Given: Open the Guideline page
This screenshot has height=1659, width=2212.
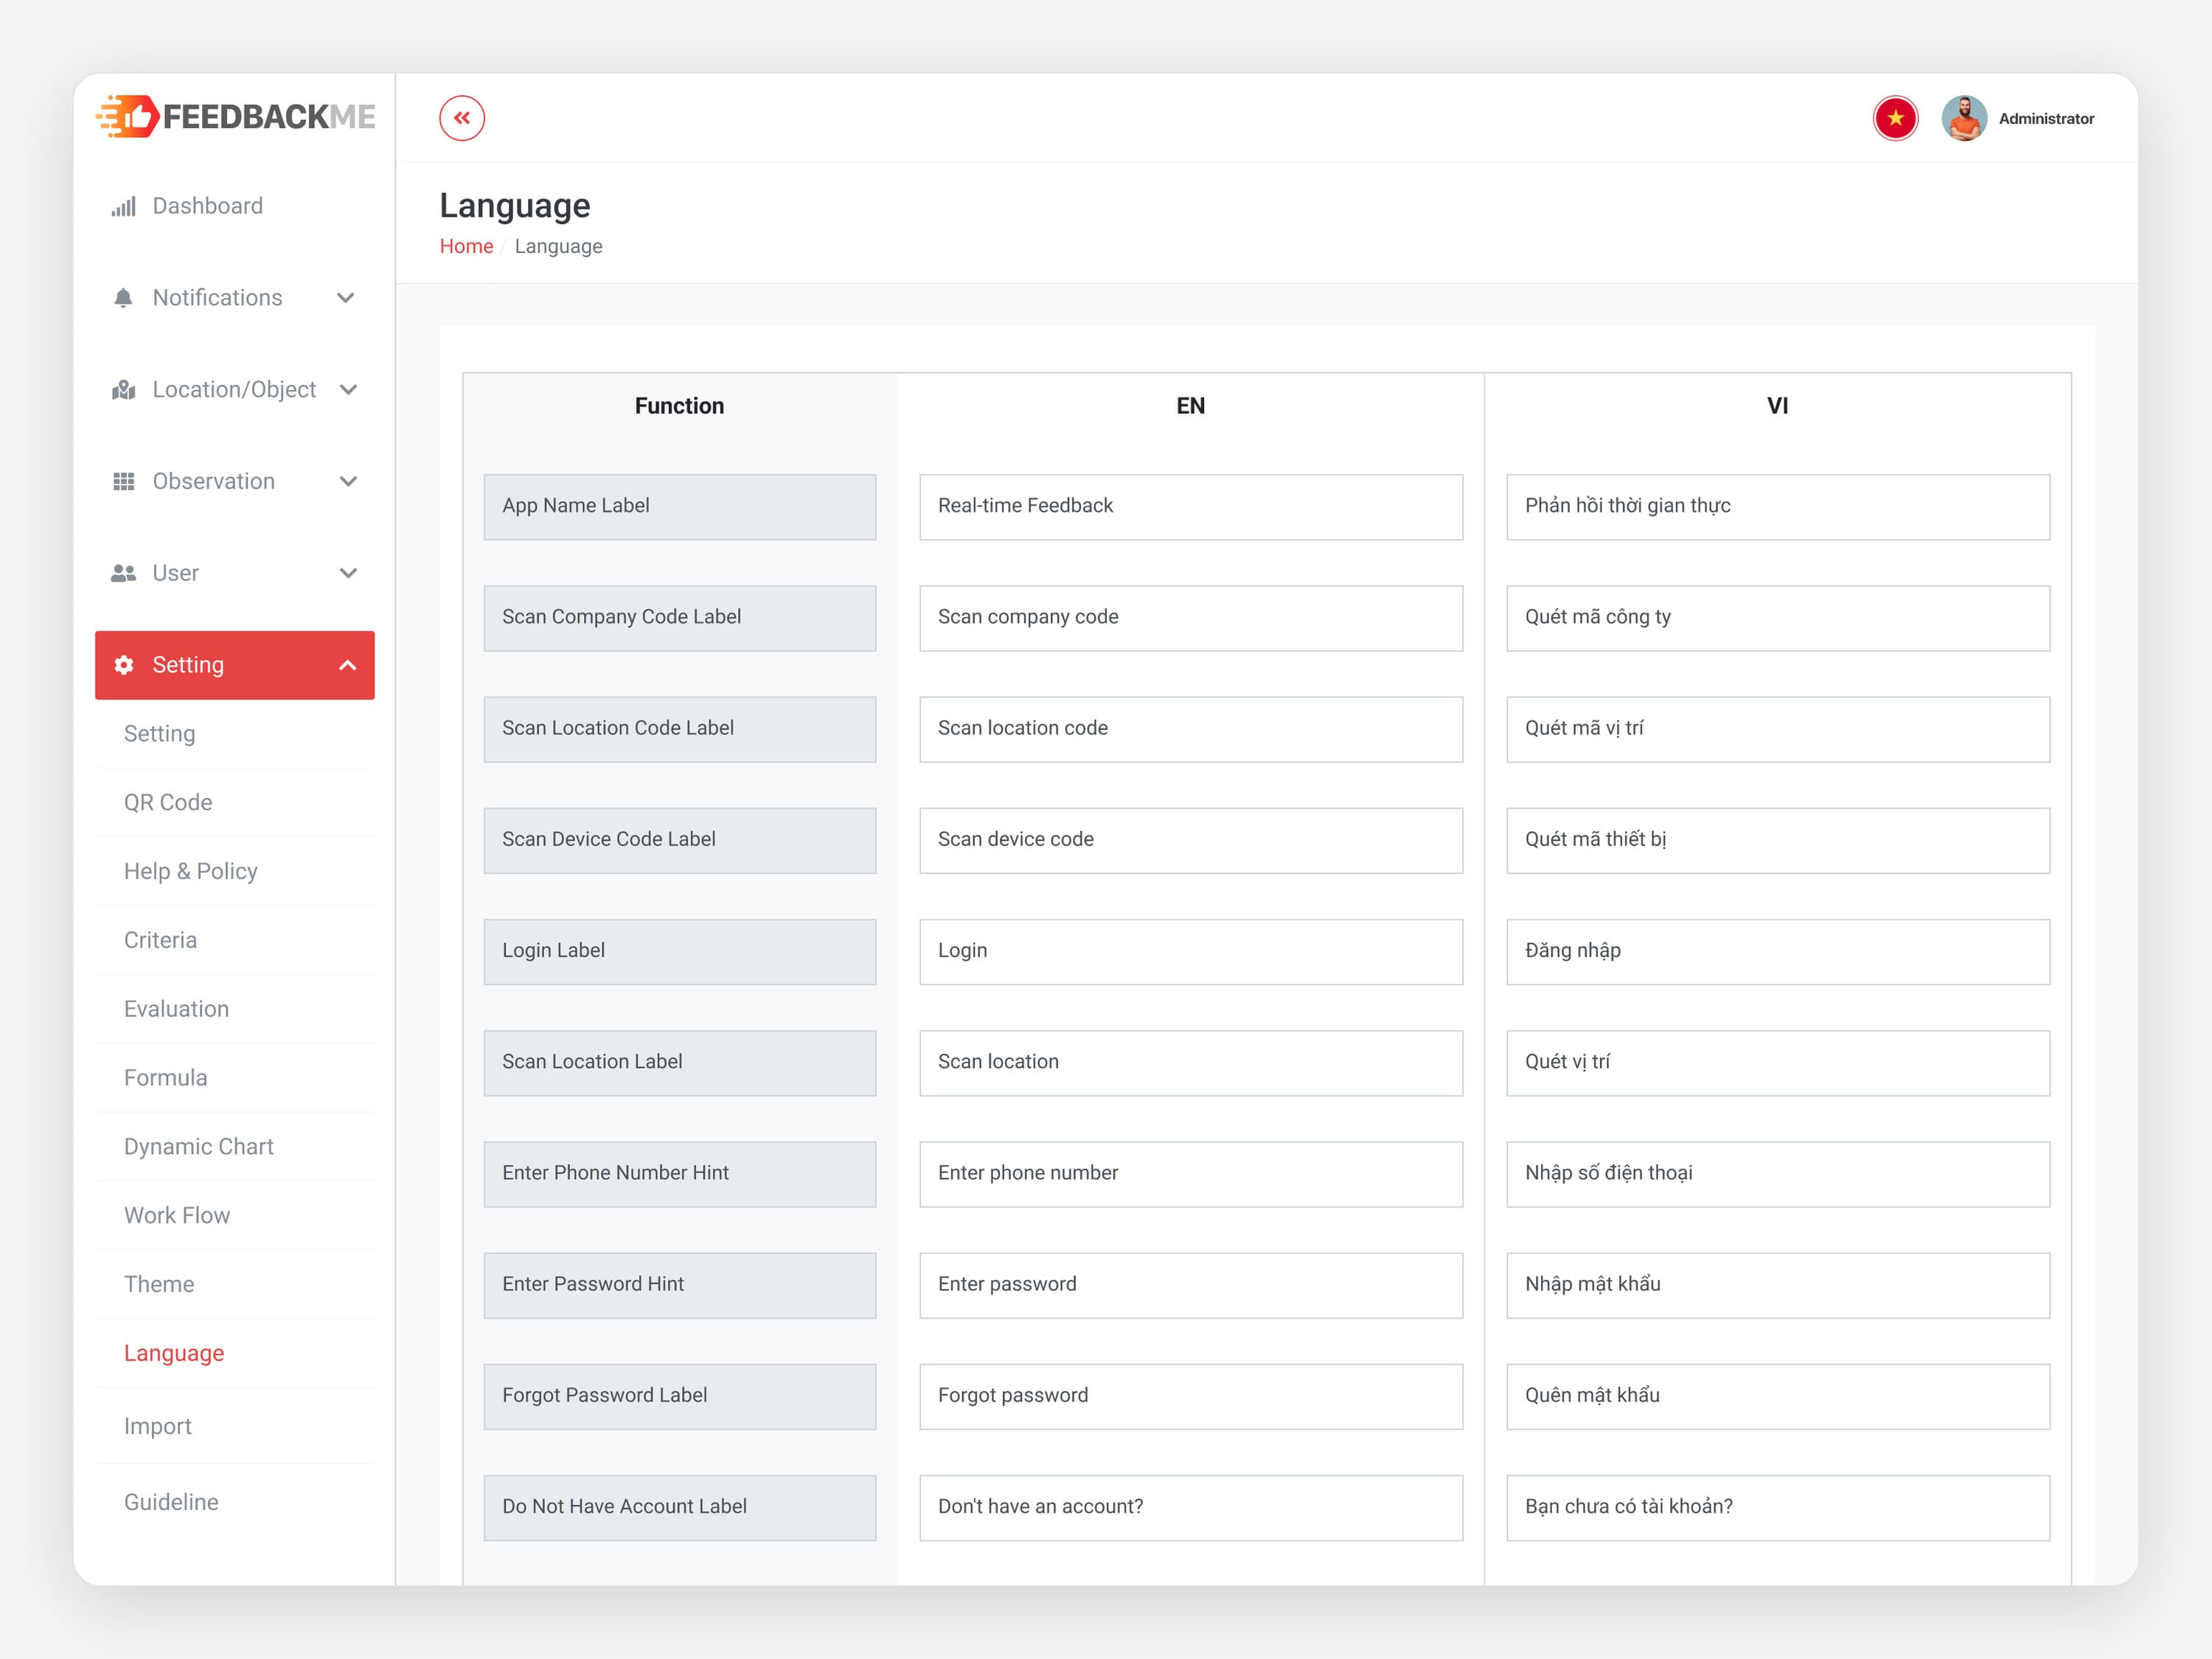Looking at the screenshot, I should [x=235, y=1502].
